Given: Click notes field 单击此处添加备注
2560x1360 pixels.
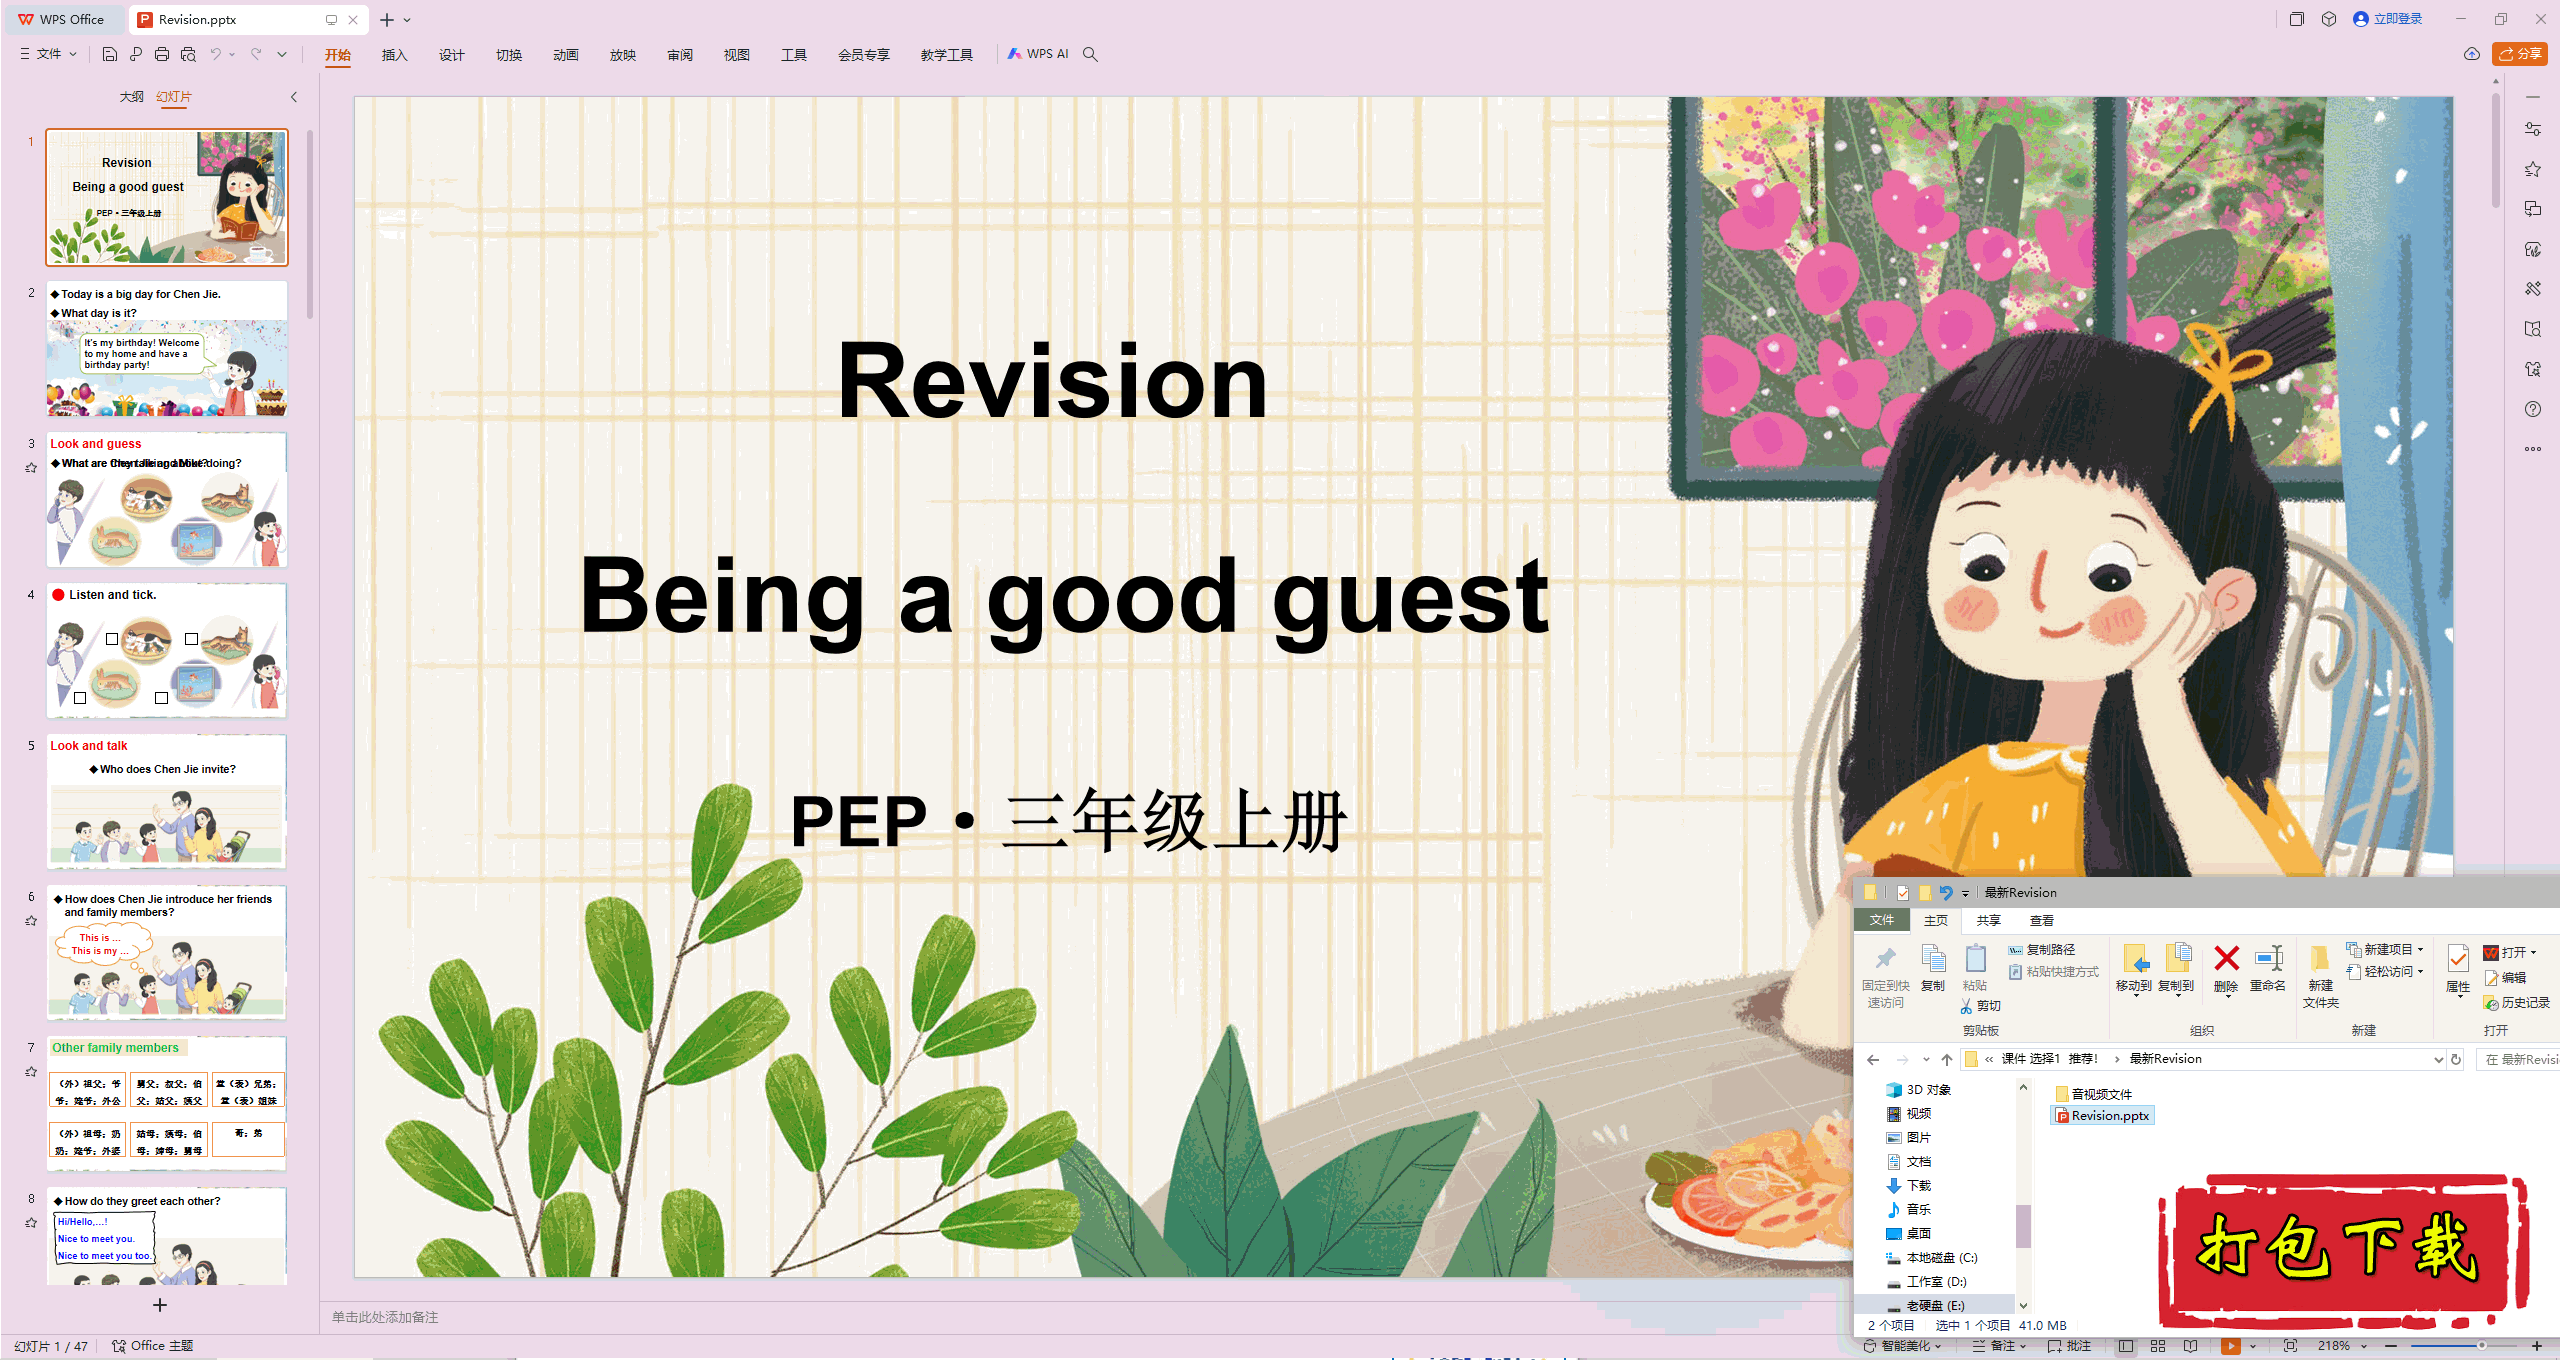Looking at the screenshot, I should pos(385,1317).
